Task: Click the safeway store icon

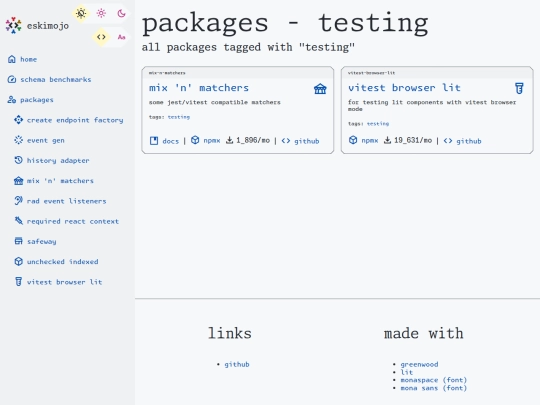Action: 19,241
